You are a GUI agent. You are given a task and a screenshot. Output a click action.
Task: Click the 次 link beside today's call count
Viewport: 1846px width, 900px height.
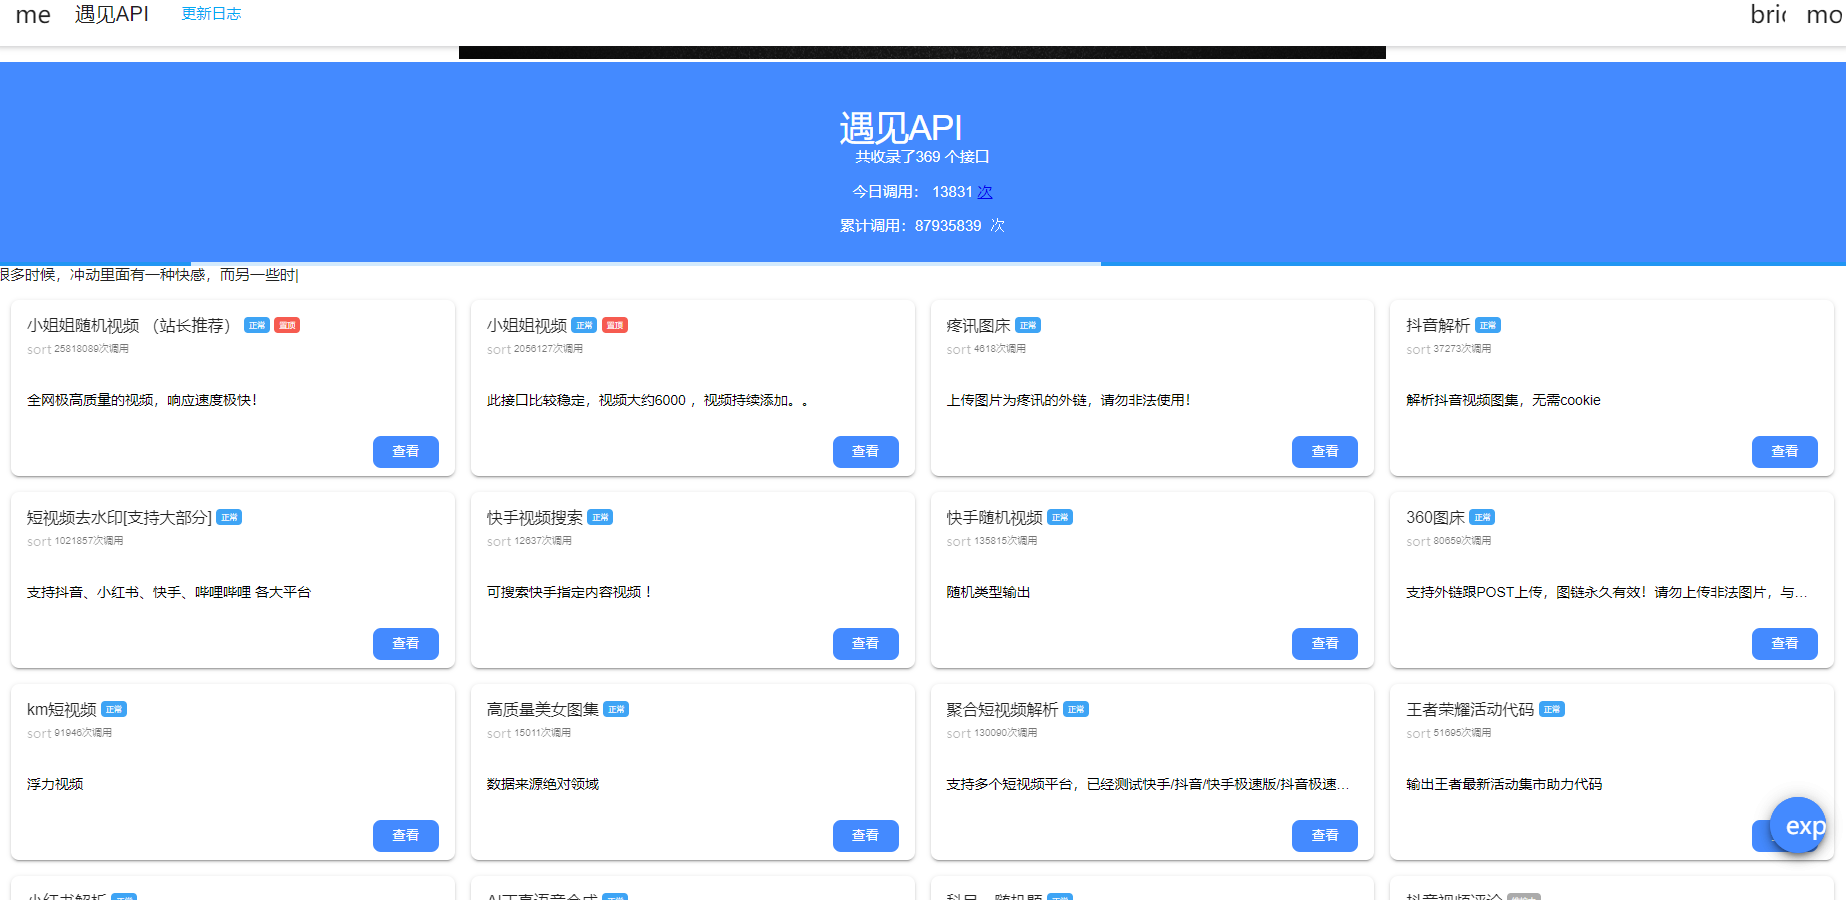click(985, 191)
